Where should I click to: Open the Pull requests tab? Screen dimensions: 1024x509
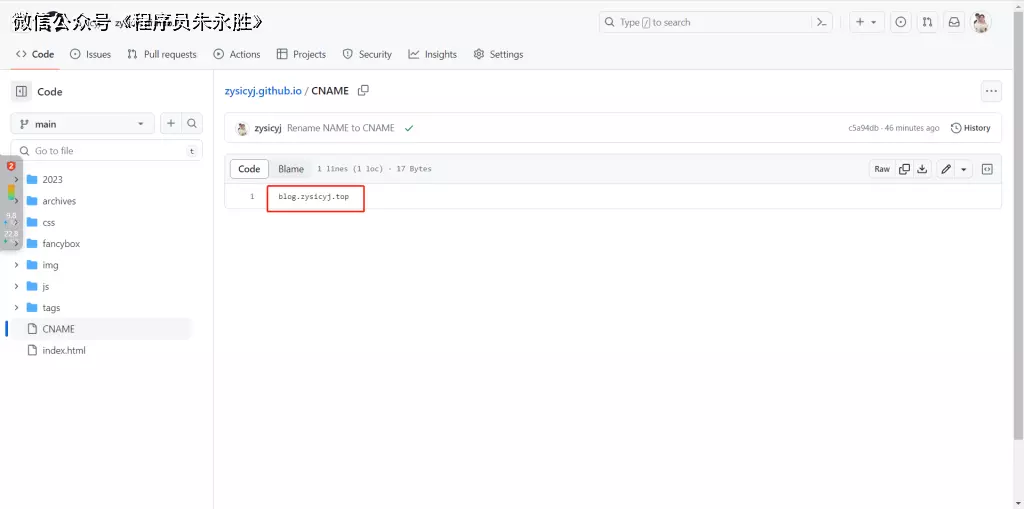pos(162,54)
